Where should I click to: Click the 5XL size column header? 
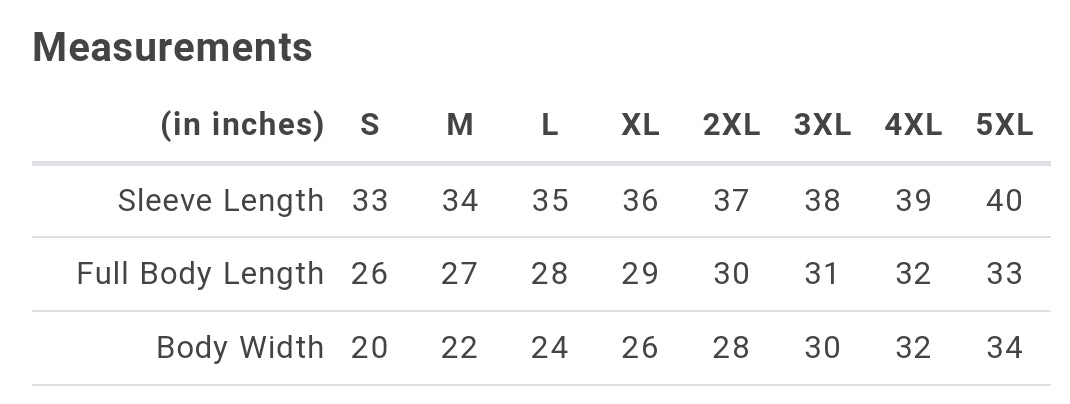pyautogui.click(x=1004, y=125)
